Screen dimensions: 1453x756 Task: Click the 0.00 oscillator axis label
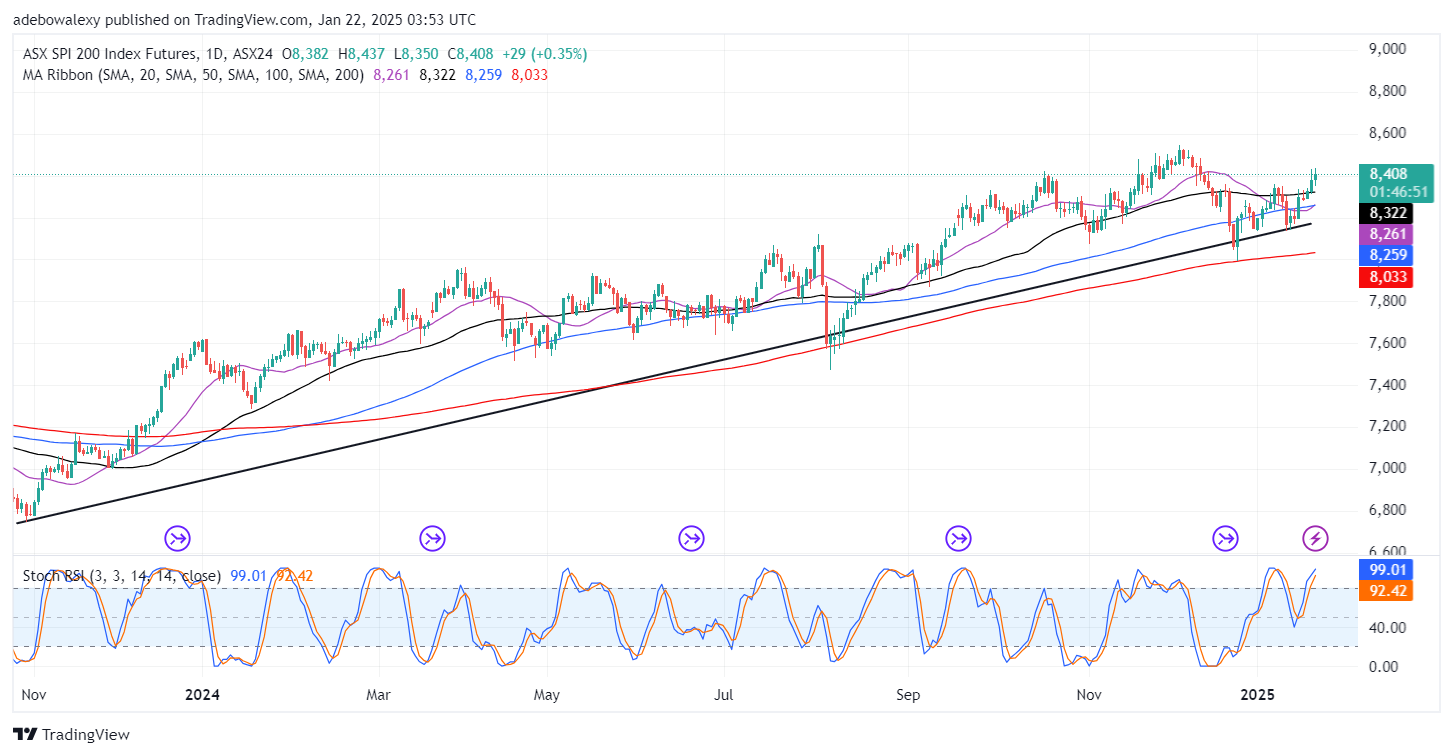(1382, 667)
